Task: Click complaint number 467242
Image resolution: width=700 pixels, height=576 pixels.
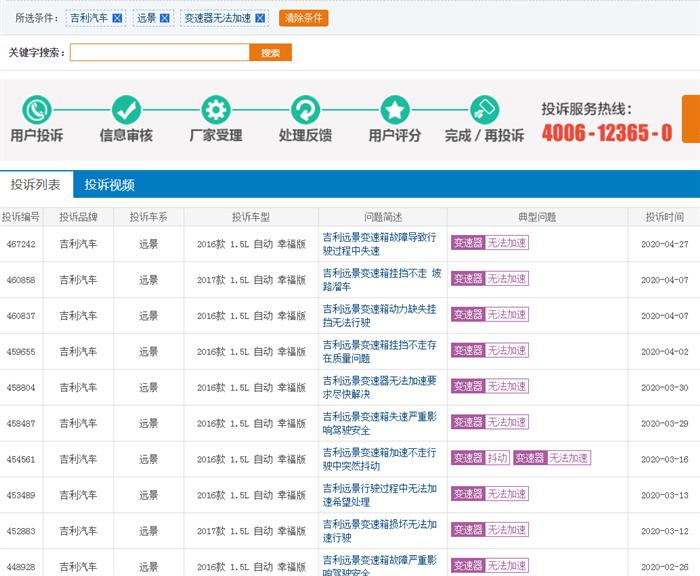Action: point(21,244)
